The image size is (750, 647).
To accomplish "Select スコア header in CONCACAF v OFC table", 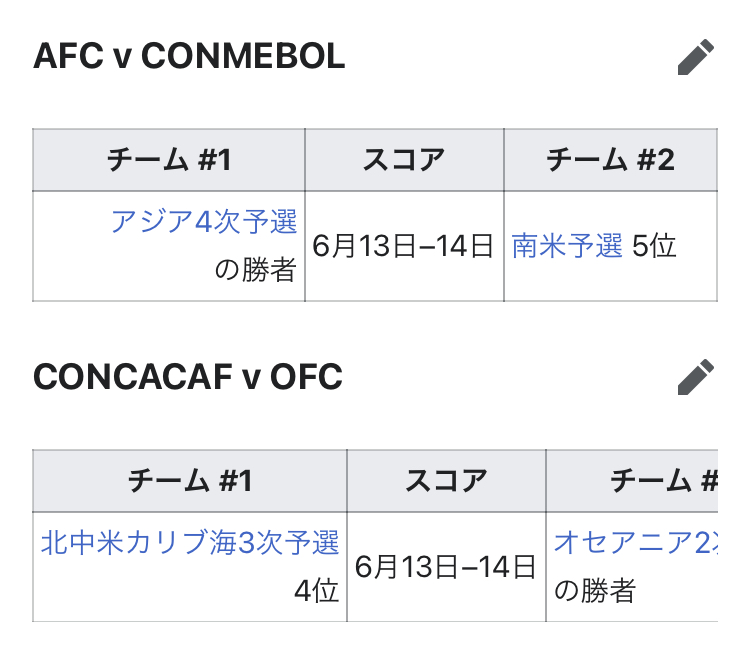I will pos(446,482).
